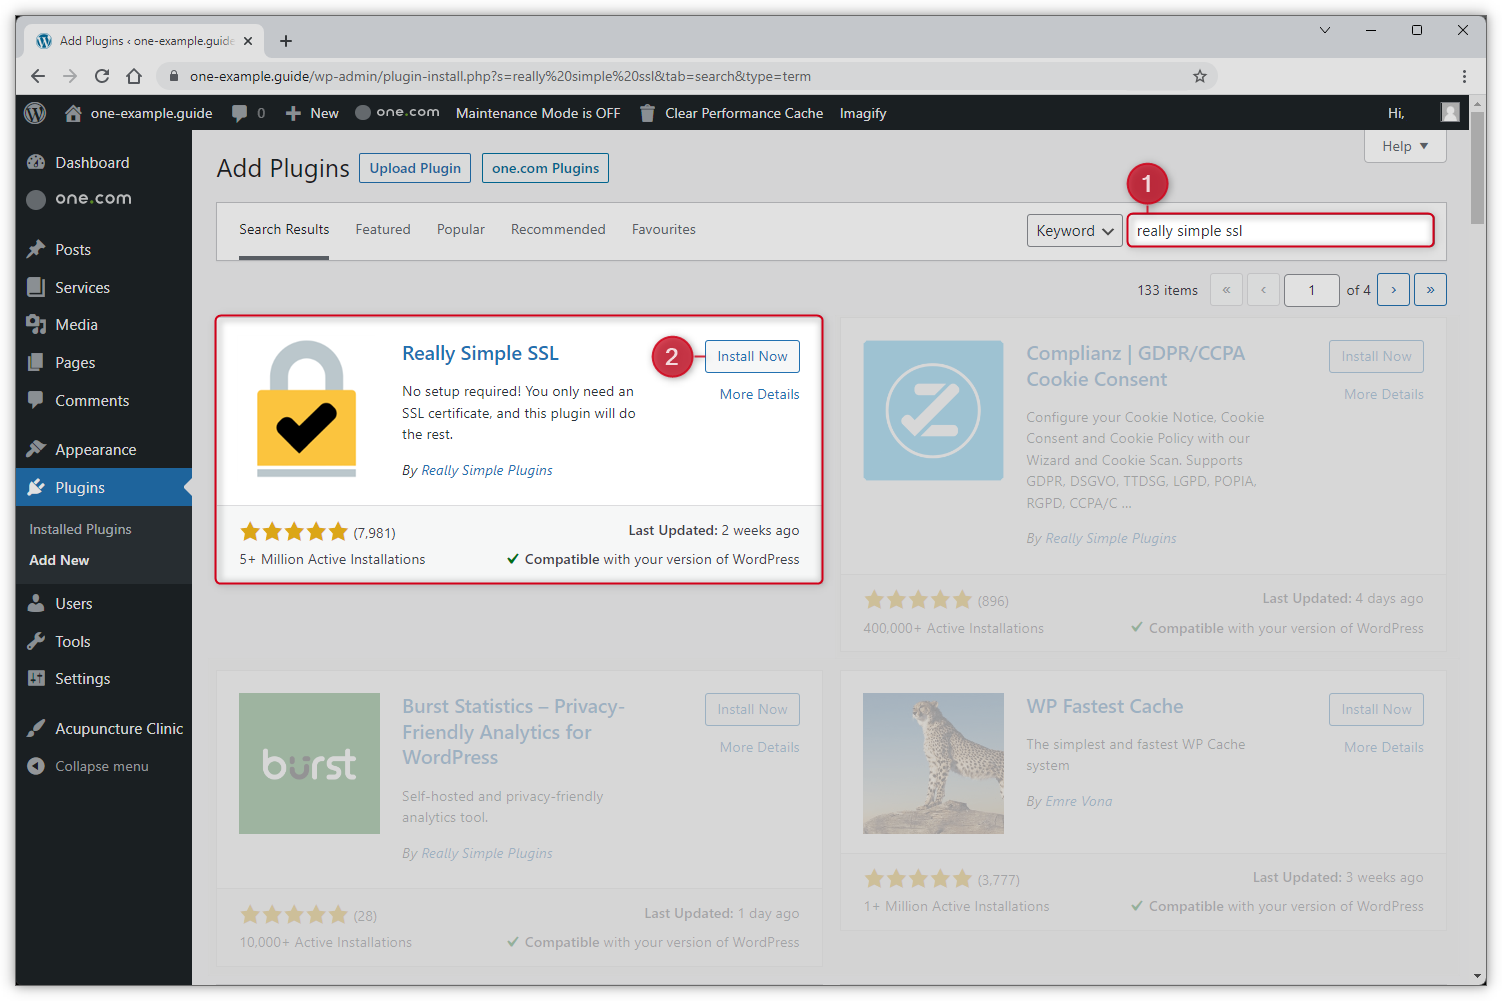Click the Settings sidebar icon
This screenshot has width=1502, height=1001.
point(36,678)
